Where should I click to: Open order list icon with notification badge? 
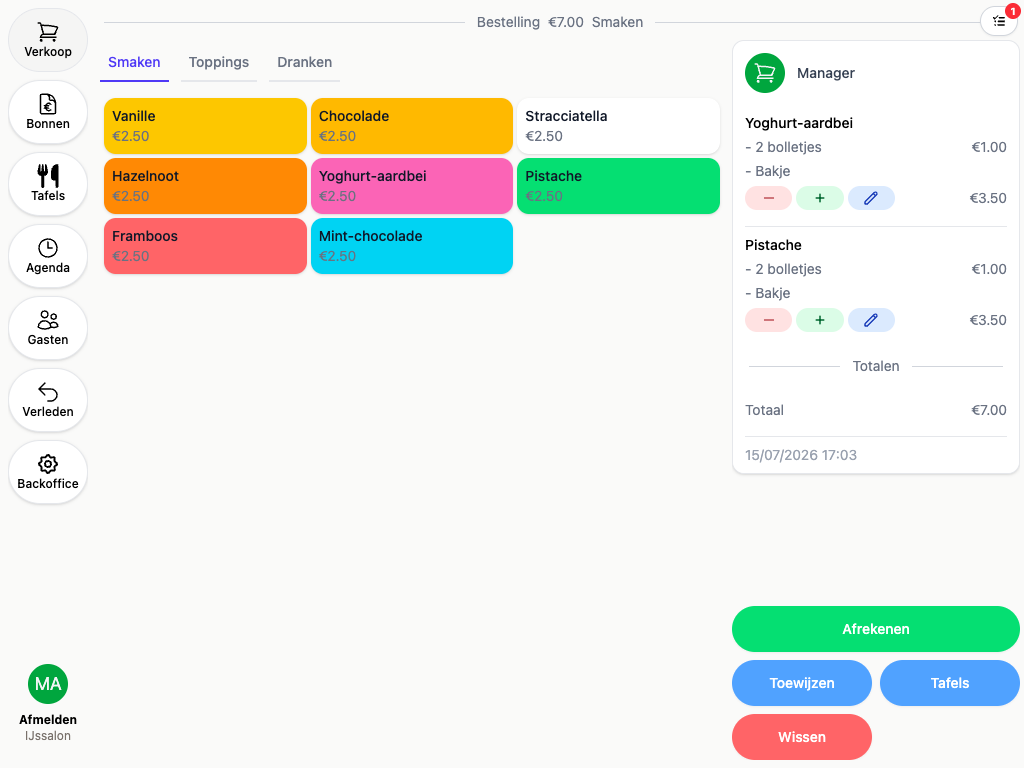999,22
